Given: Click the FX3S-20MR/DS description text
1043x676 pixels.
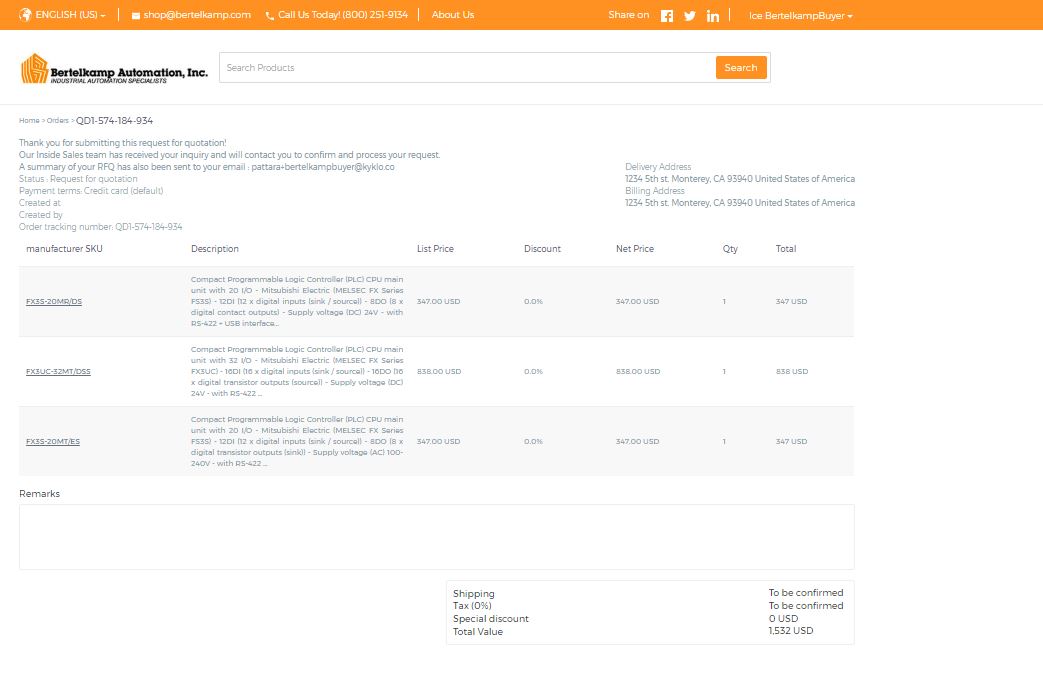Looking at the screenshot, I should click(297, 301).
